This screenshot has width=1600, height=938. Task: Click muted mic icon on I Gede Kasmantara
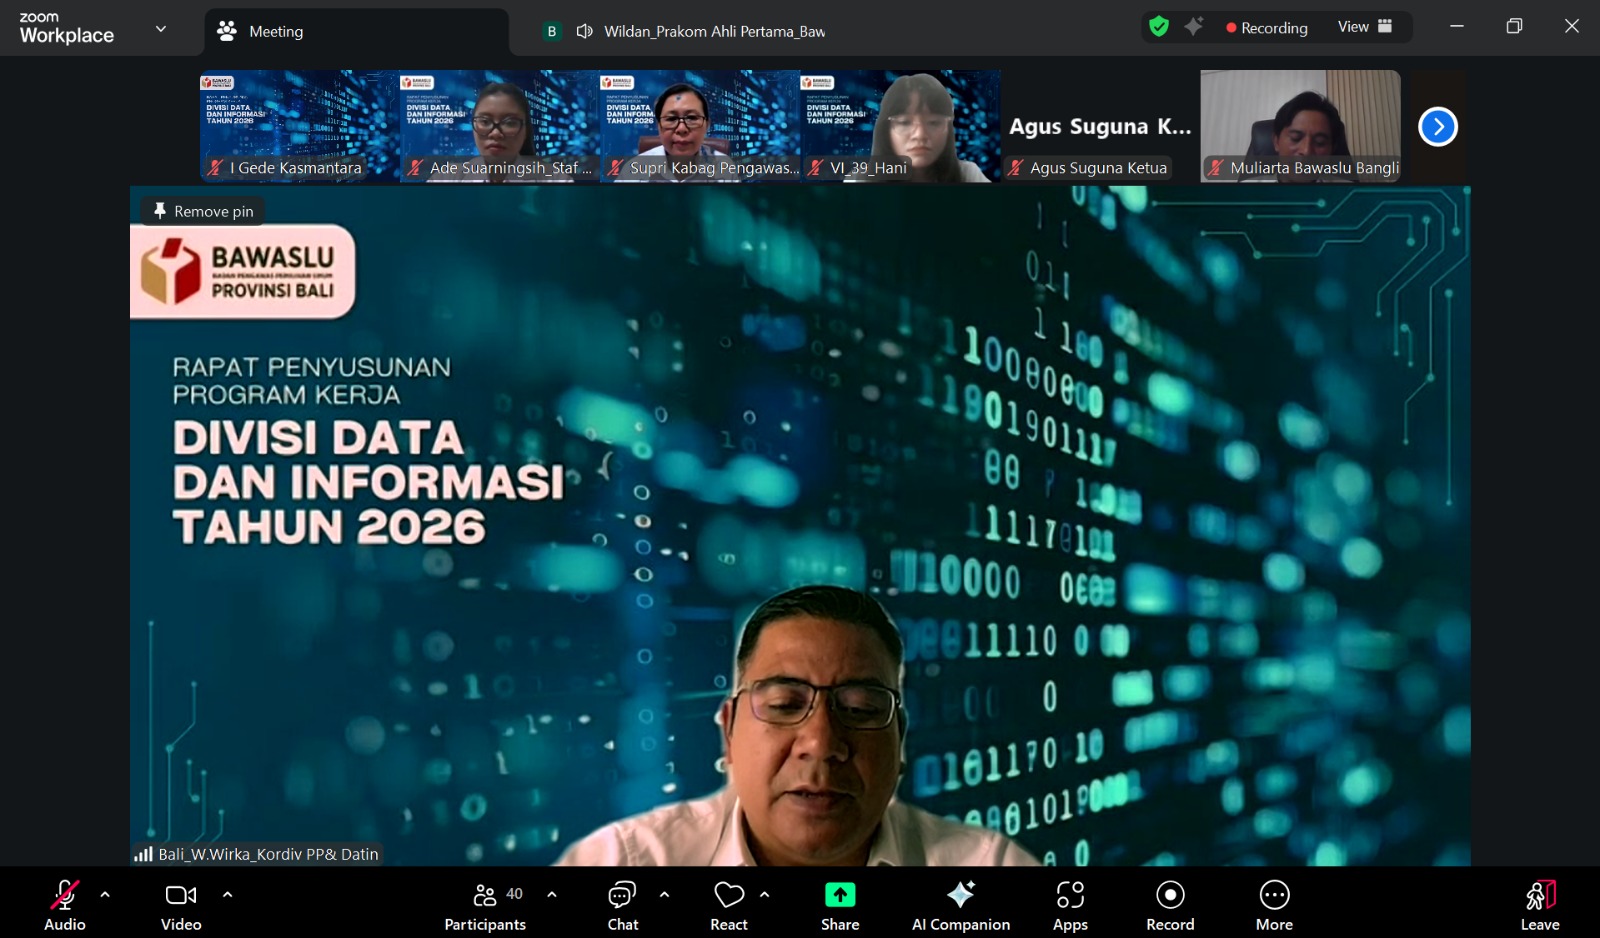point(215,168)
